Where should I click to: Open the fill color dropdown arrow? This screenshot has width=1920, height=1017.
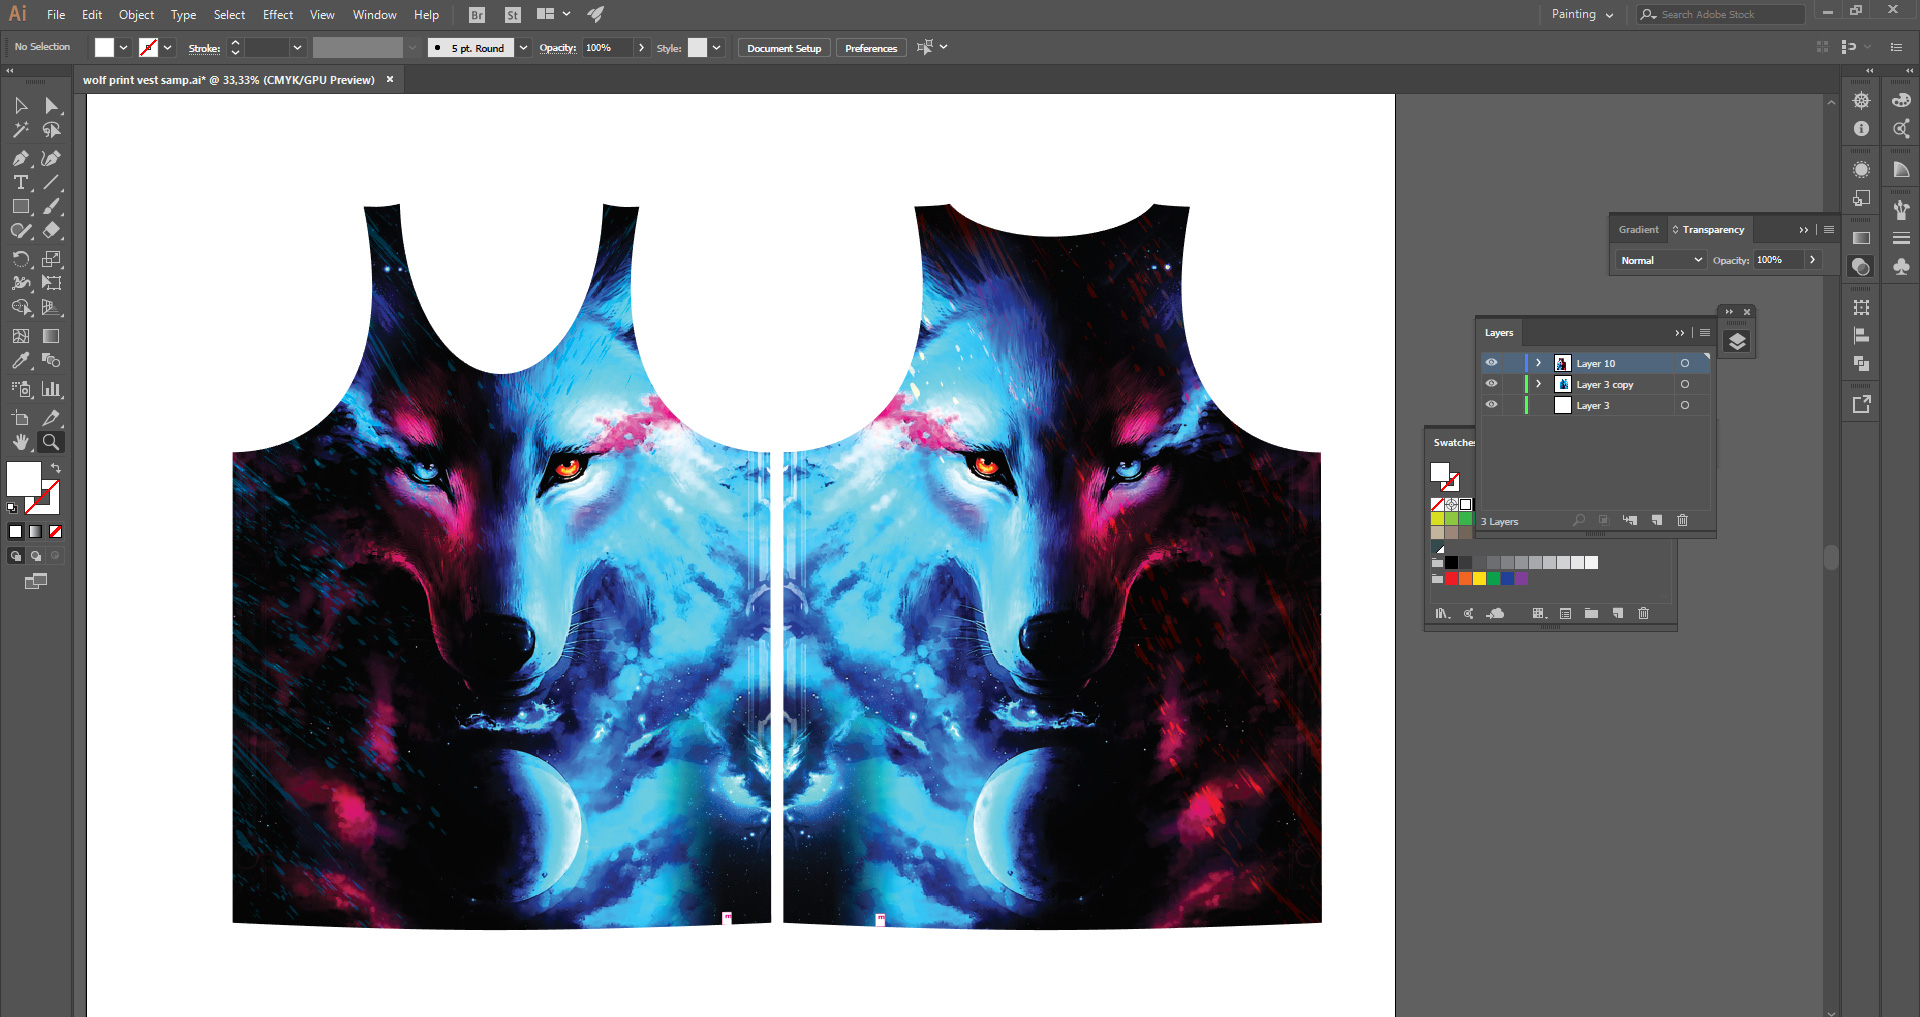123,48
